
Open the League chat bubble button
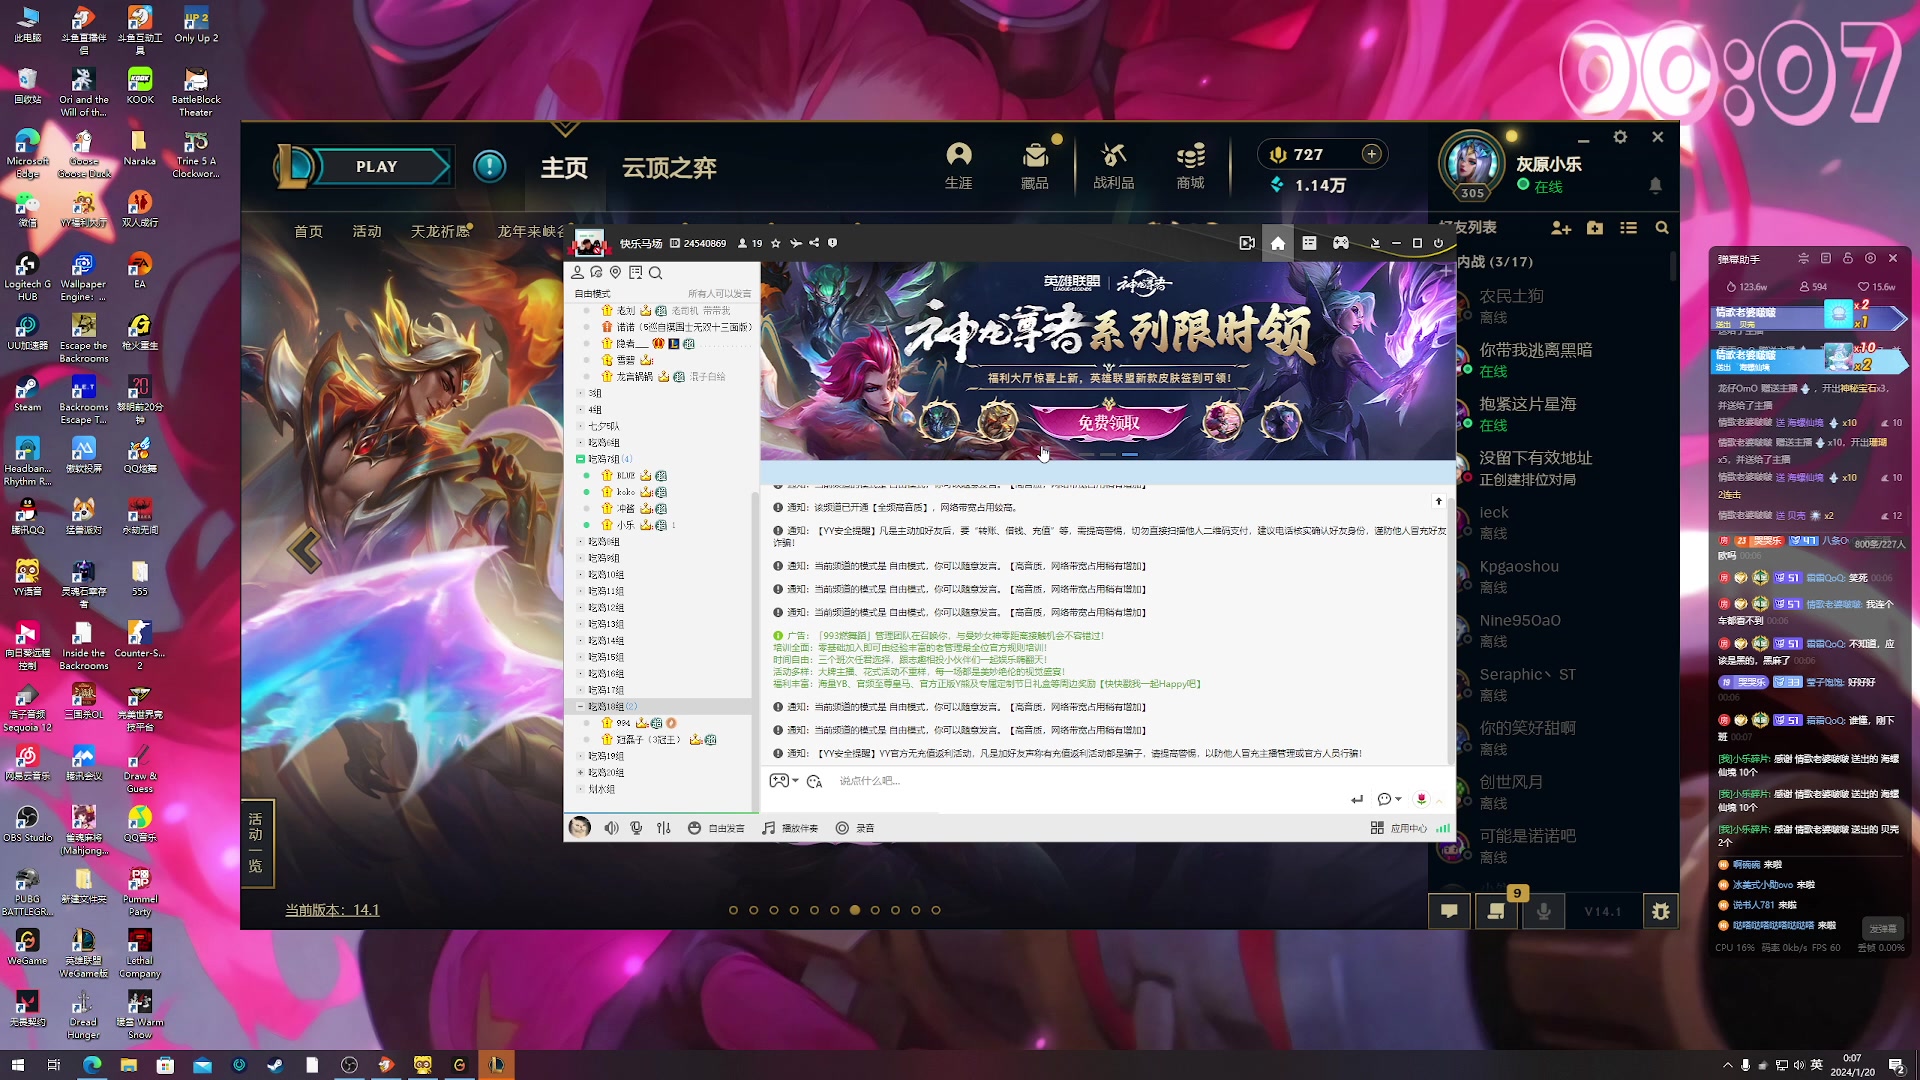[1449, 911]
